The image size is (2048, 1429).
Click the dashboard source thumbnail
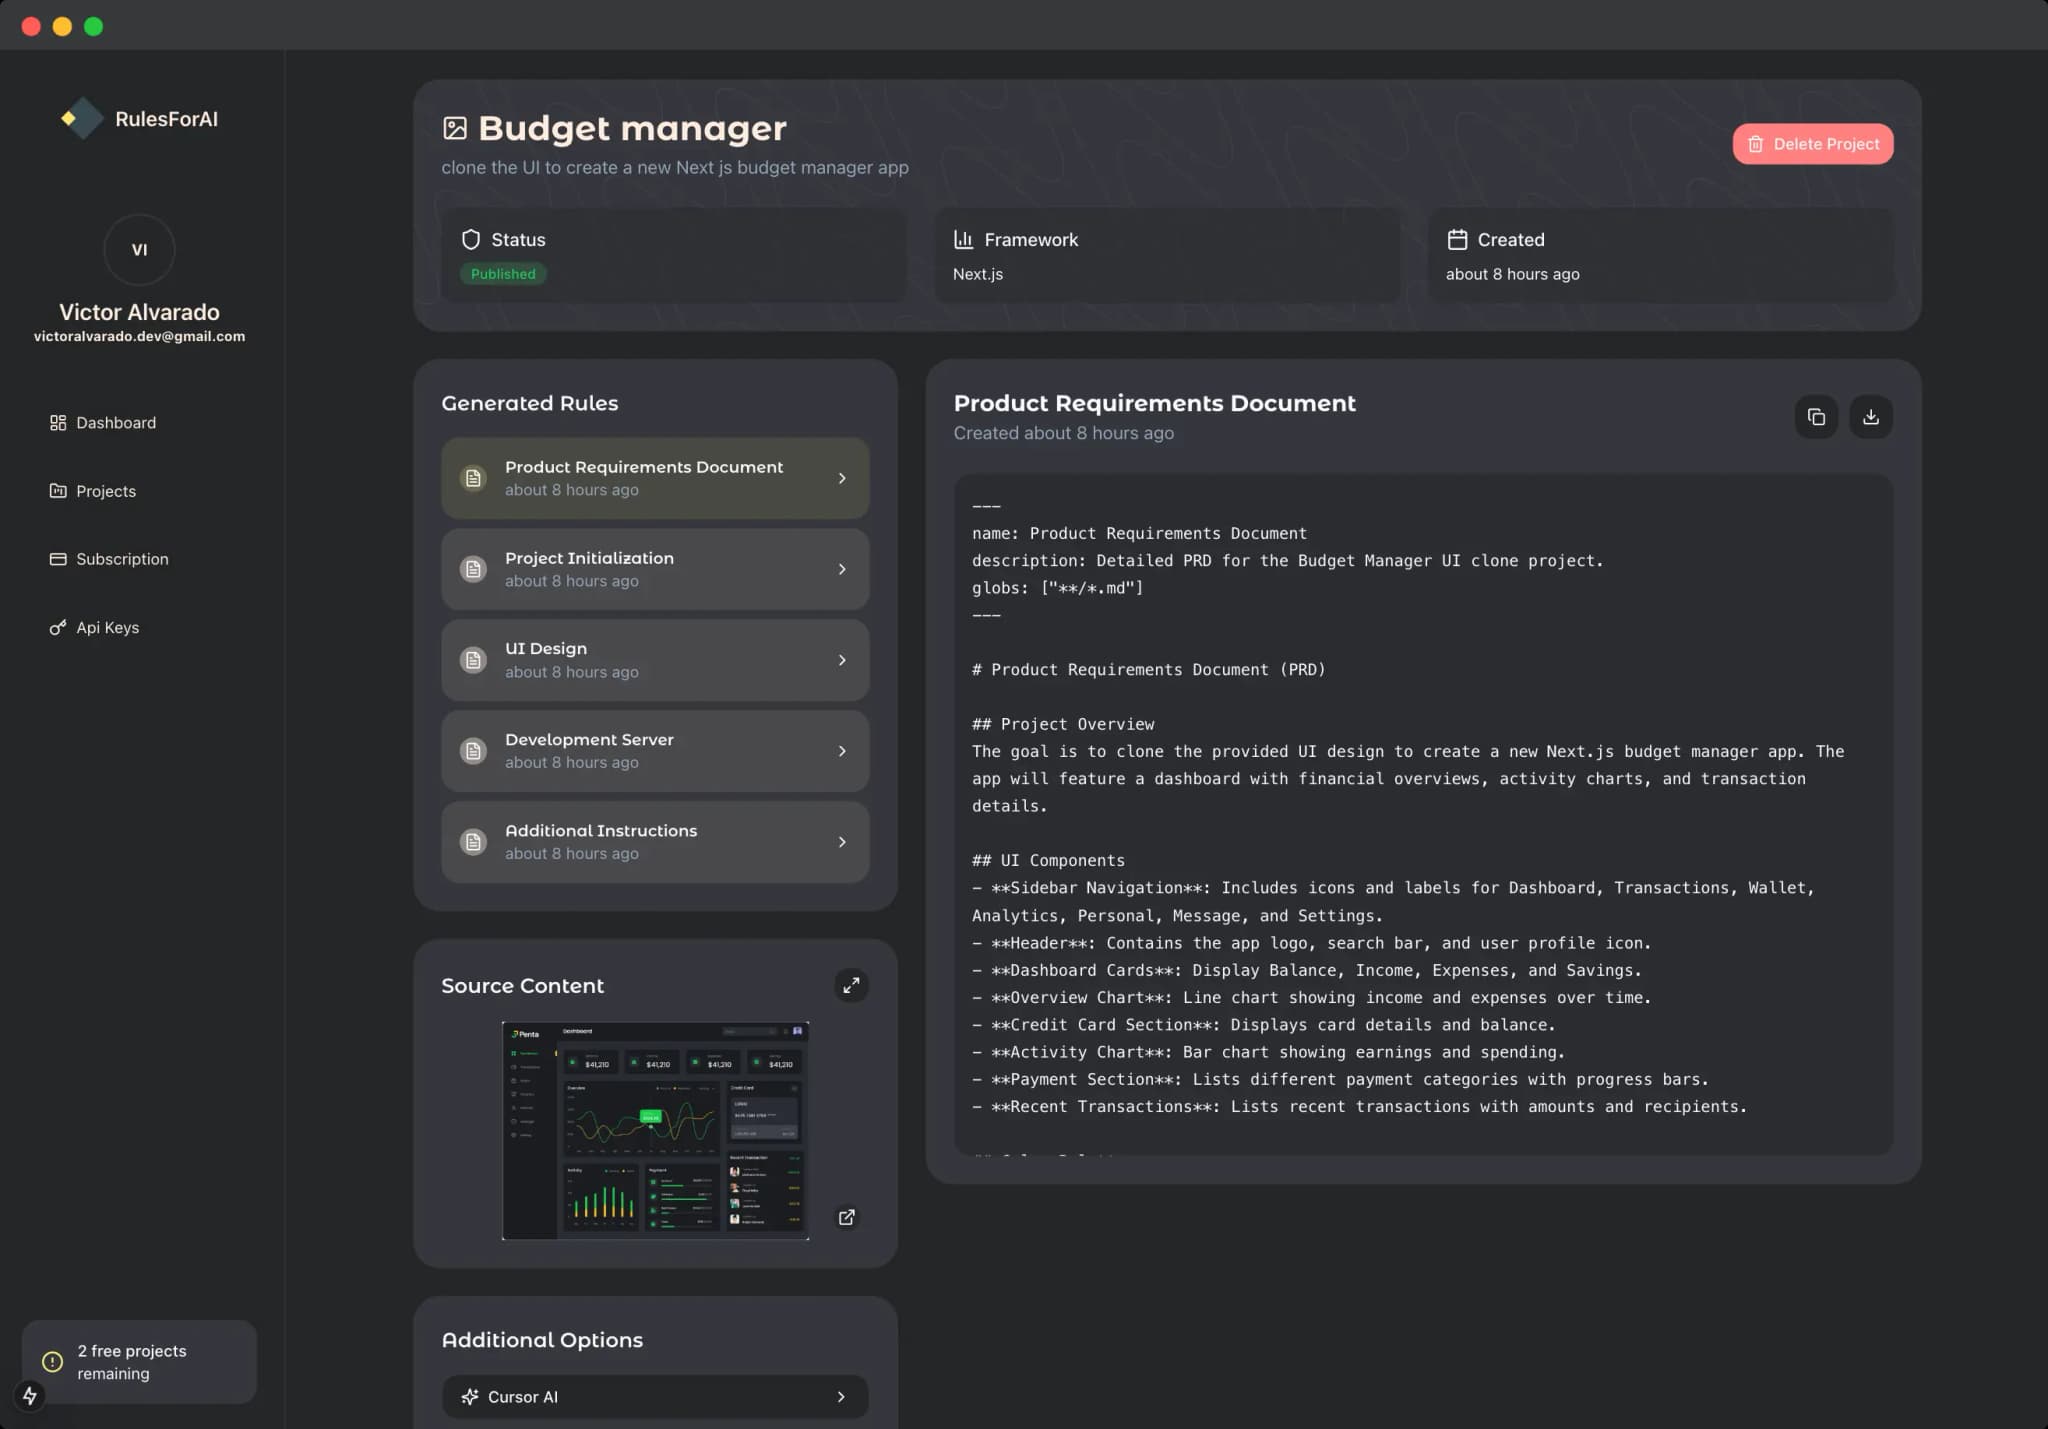pos(655,1130)
